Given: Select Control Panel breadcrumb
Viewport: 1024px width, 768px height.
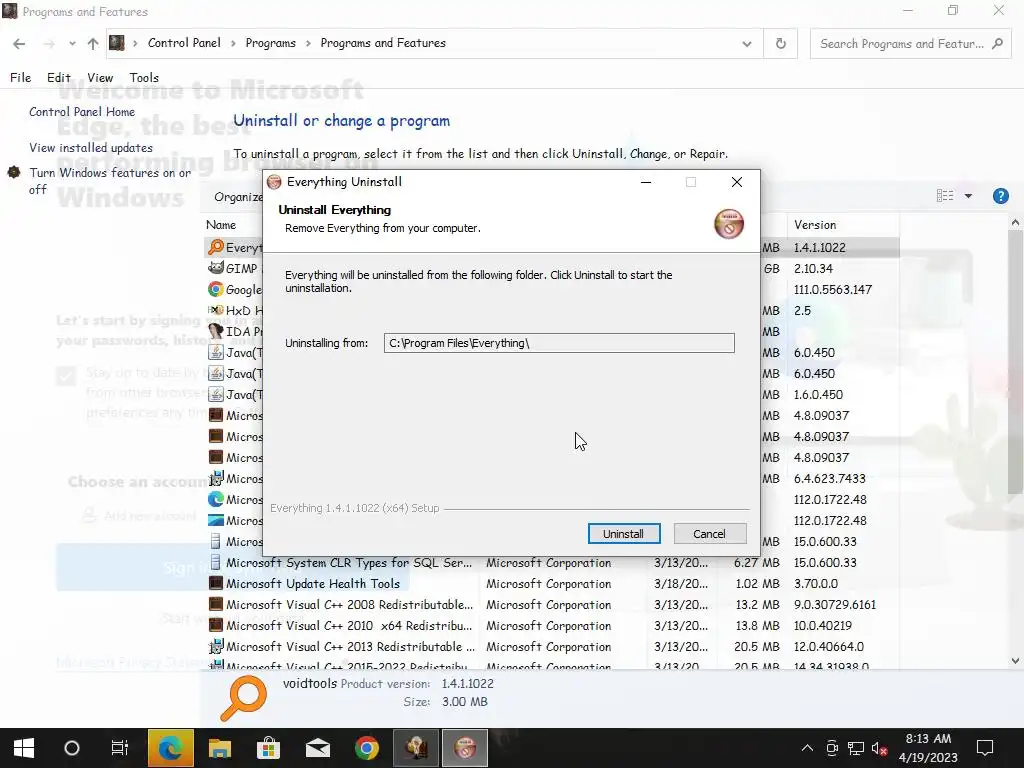Looking at the screenshot, I should [x=184, y=43].
